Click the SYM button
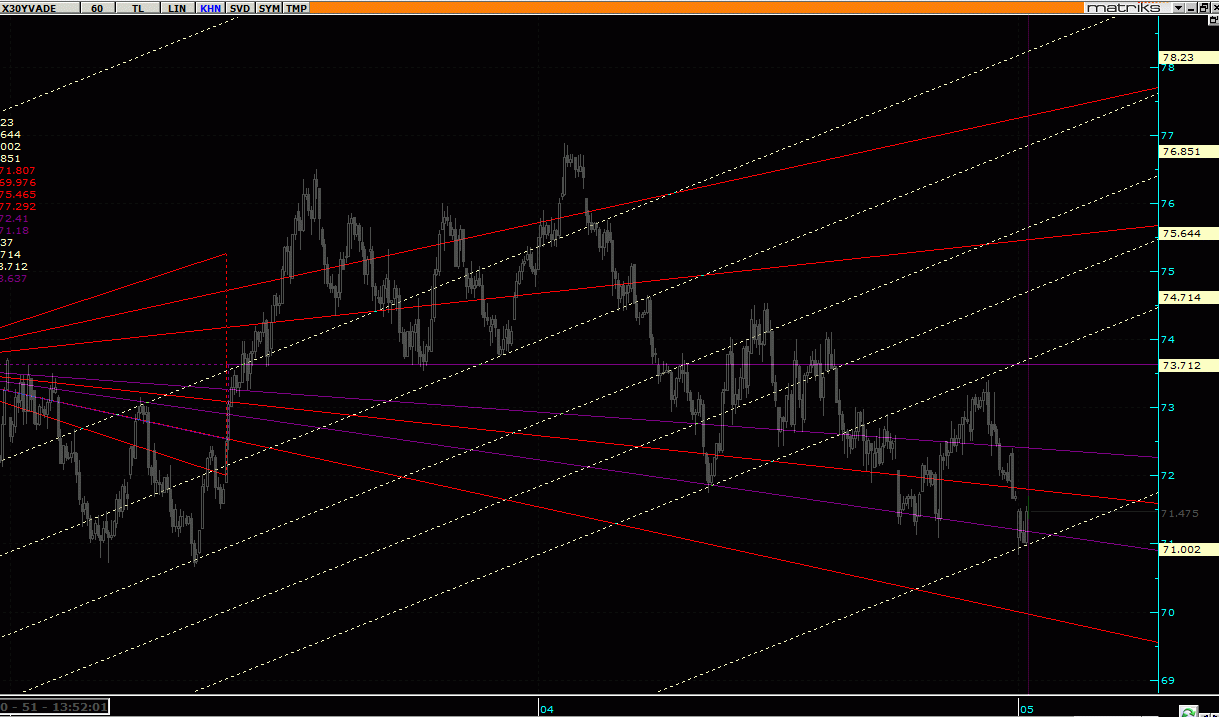The image size is (1219, 717). 269,8
